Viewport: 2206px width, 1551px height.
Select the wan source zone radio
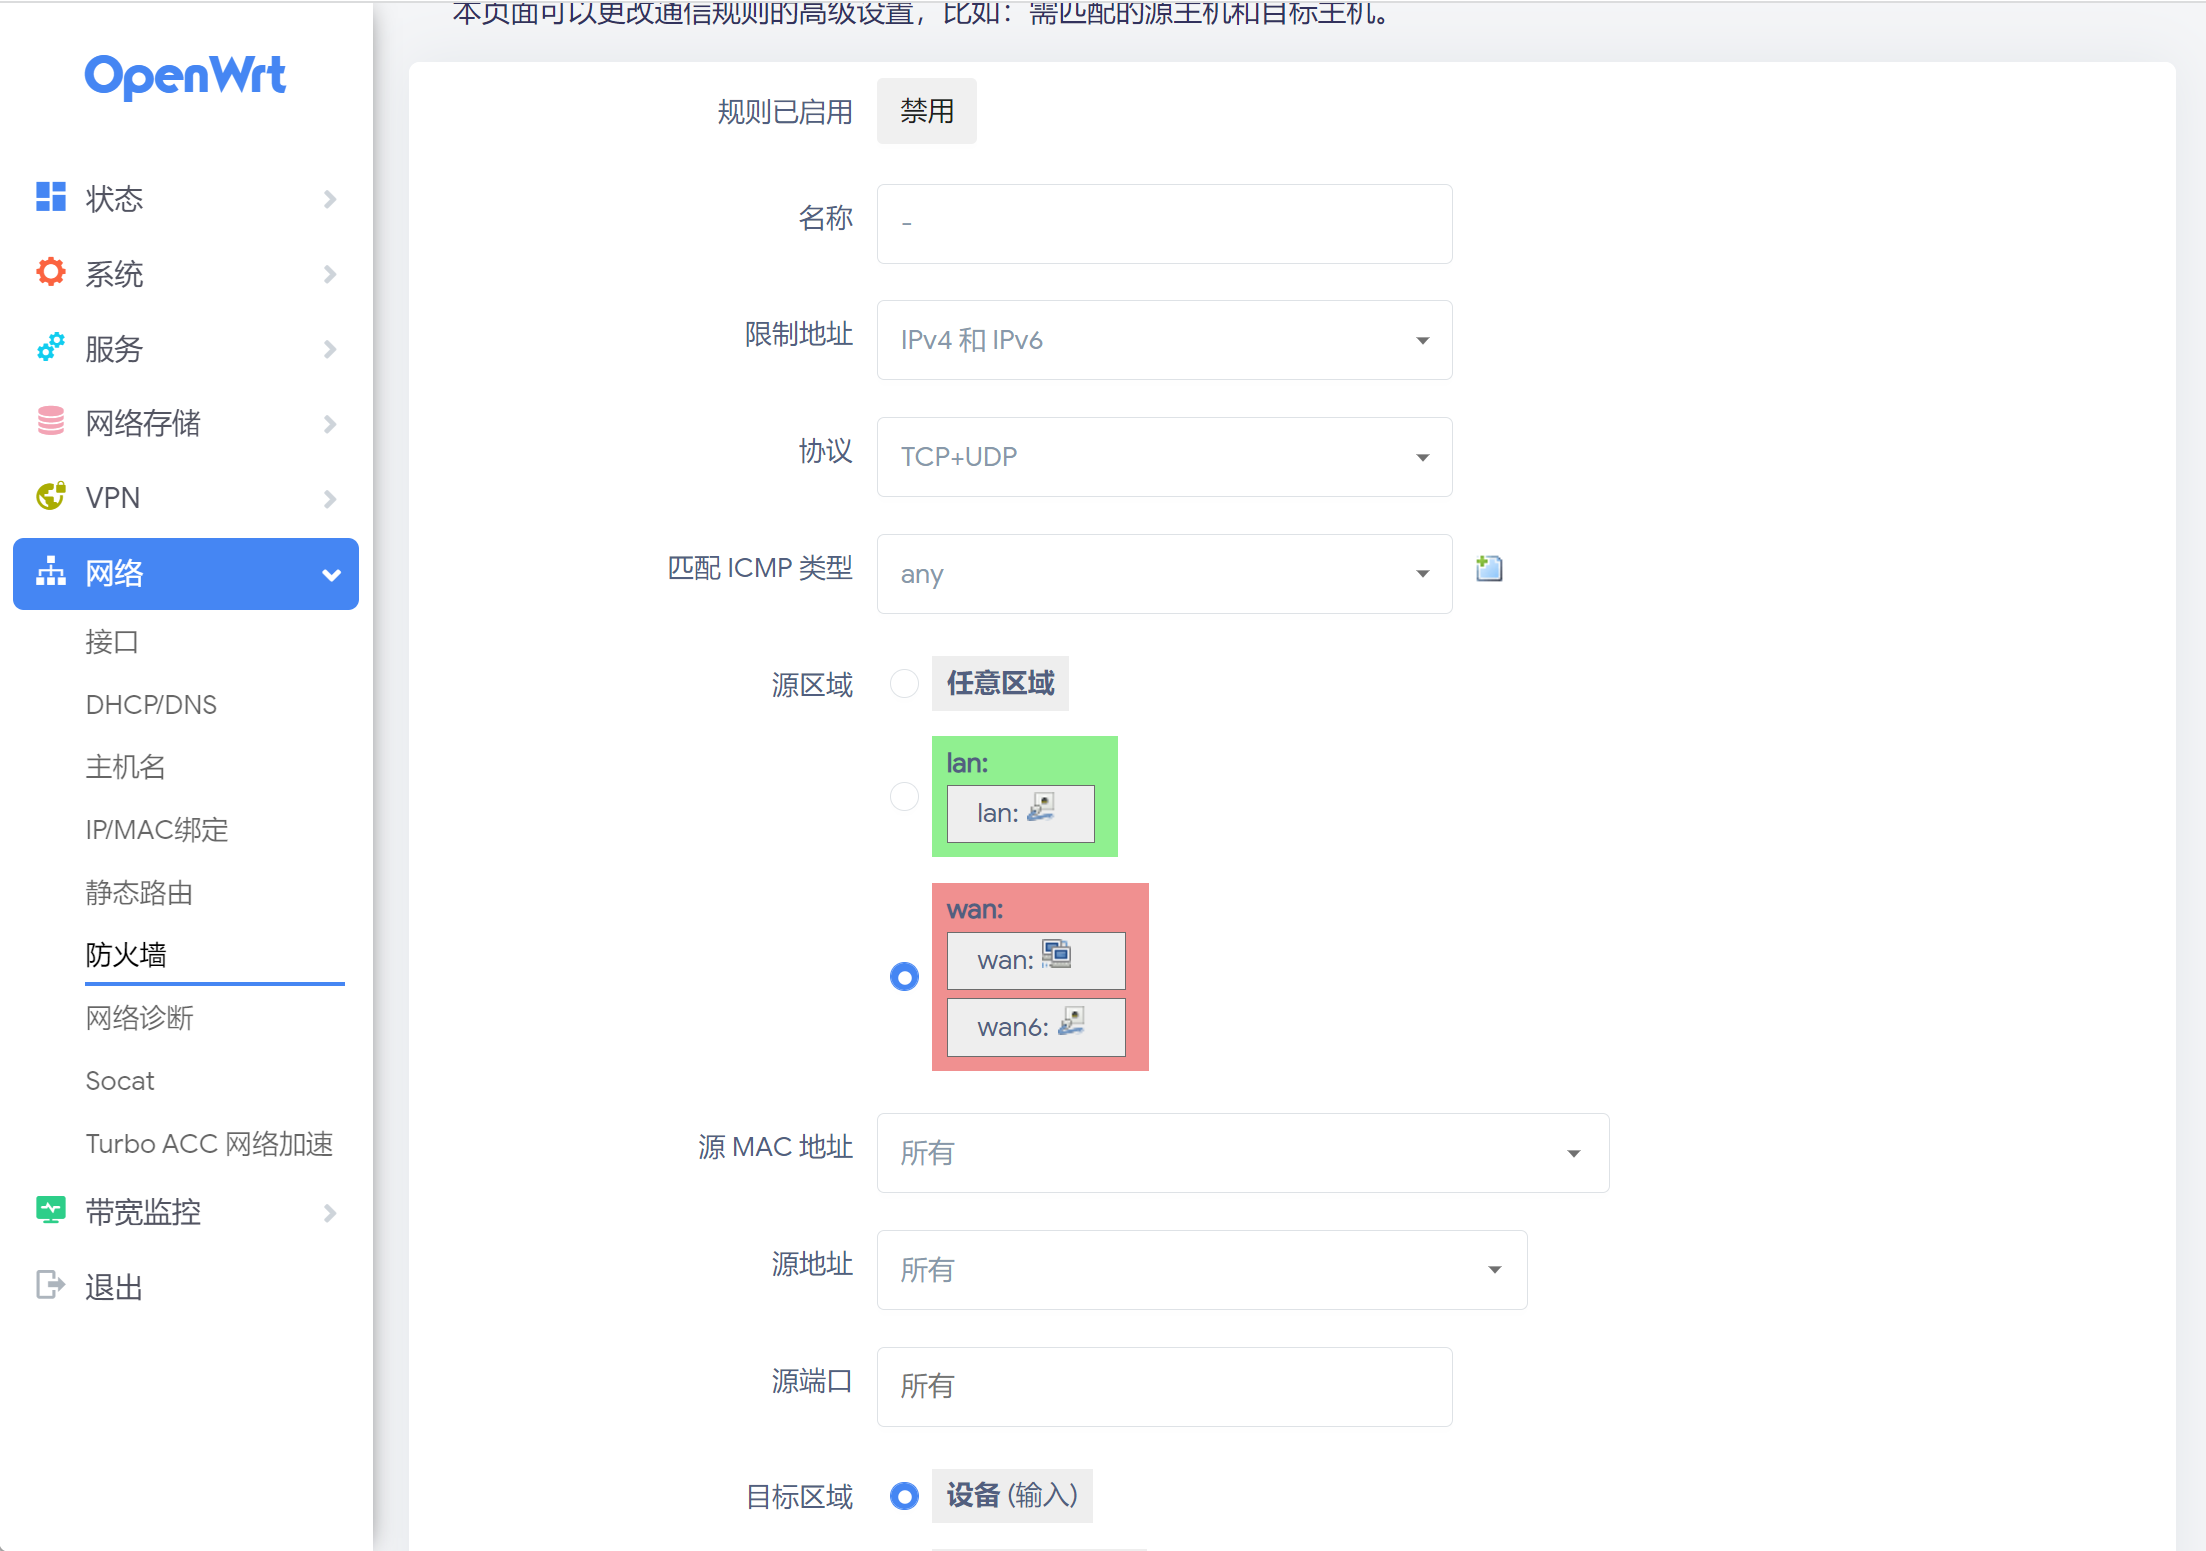904,976
